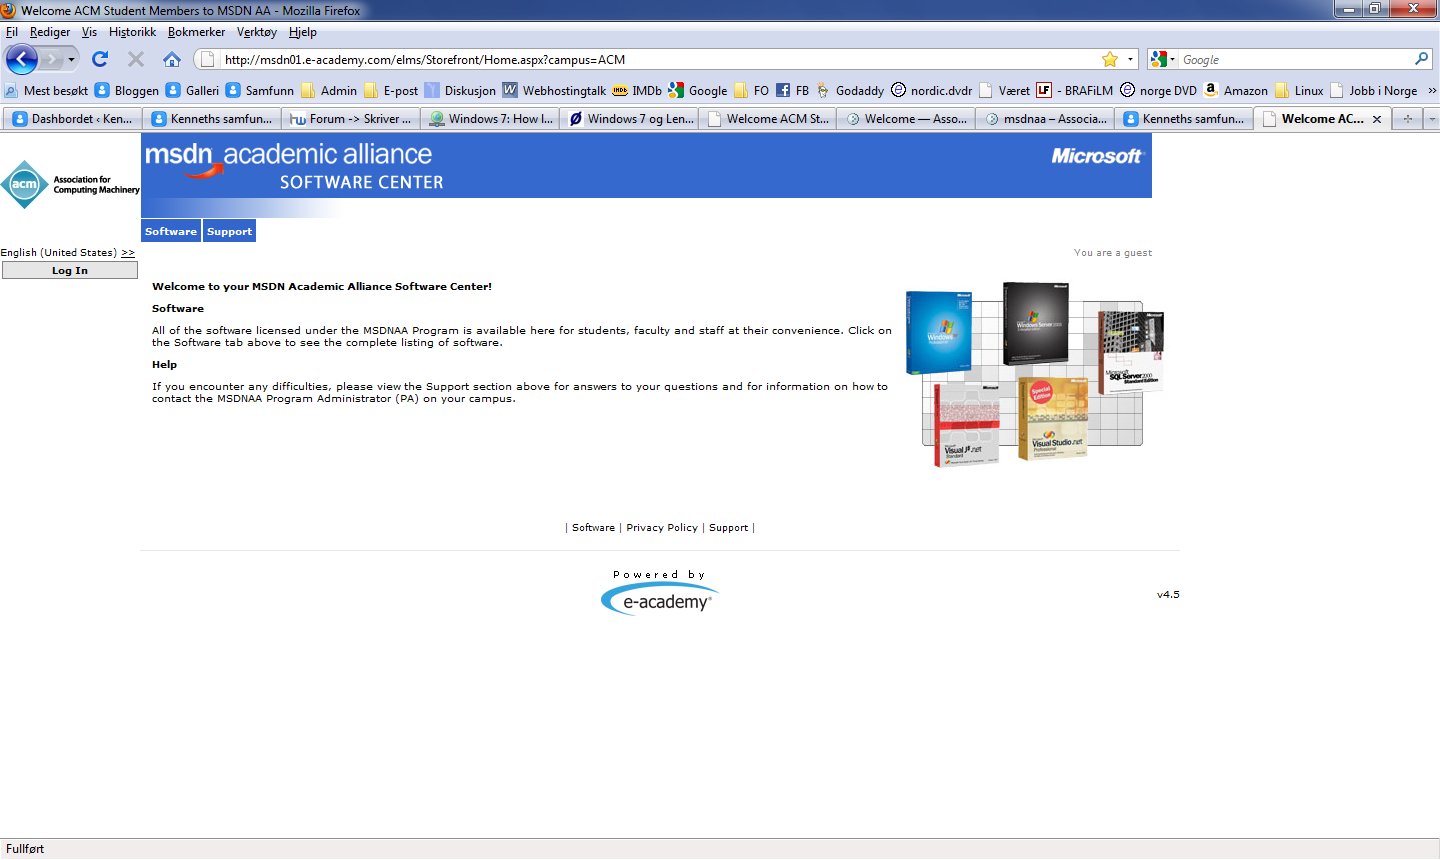Show more bookmarks with the chevron

click(x=1432, y=90)
